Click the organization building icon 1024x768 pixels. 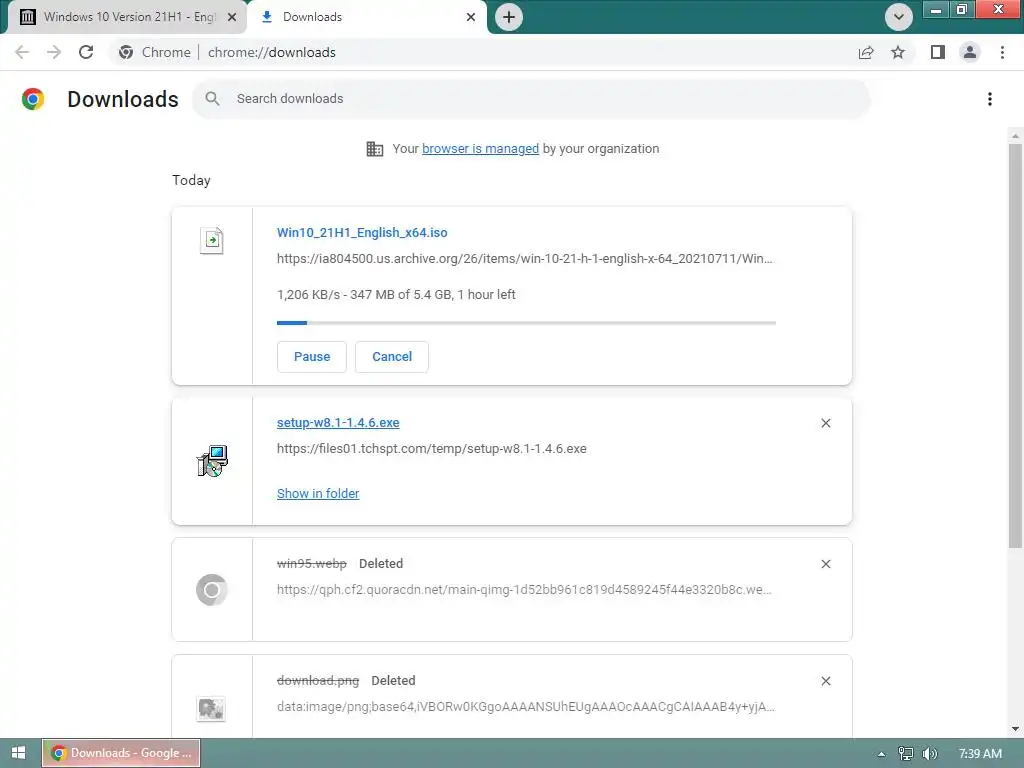(375, 149)
